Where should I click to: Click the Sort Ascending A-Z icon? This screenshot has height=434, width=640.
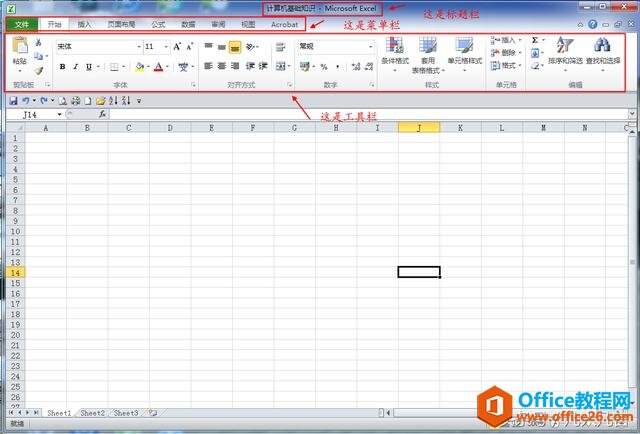pos(113,100)
